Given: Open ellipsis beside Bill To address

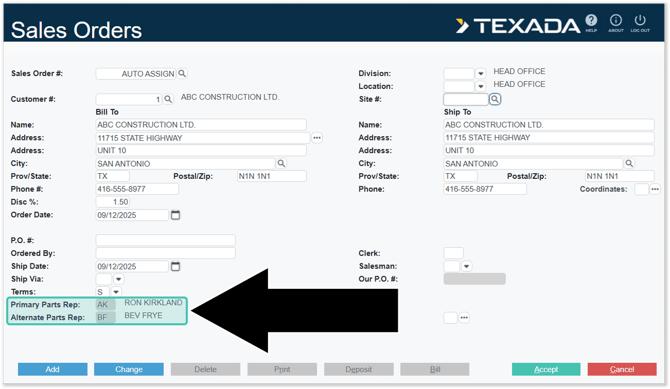Looking at the screenshot, I should (317, 138).
